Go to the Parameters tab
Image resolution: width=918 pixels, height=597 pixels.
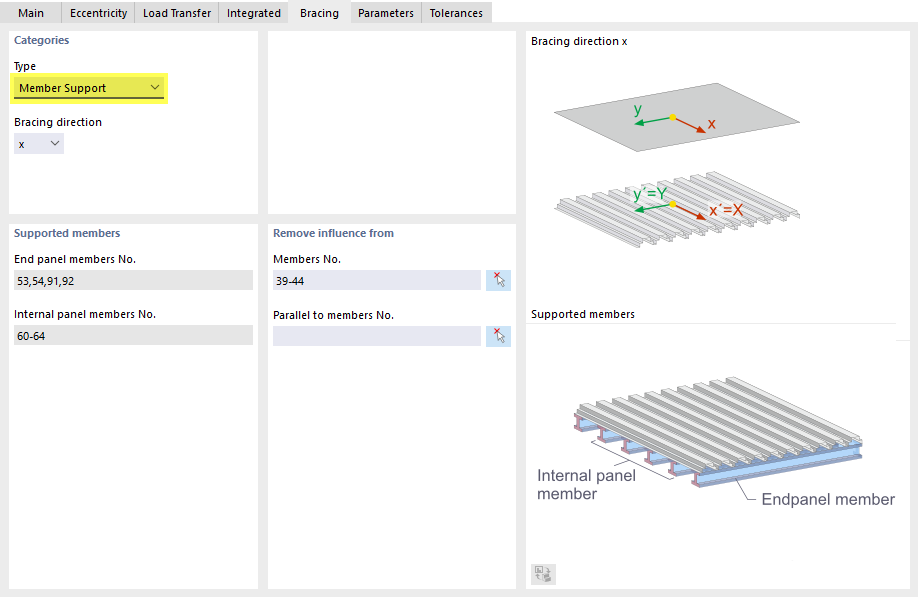click(x=386, y=13)
